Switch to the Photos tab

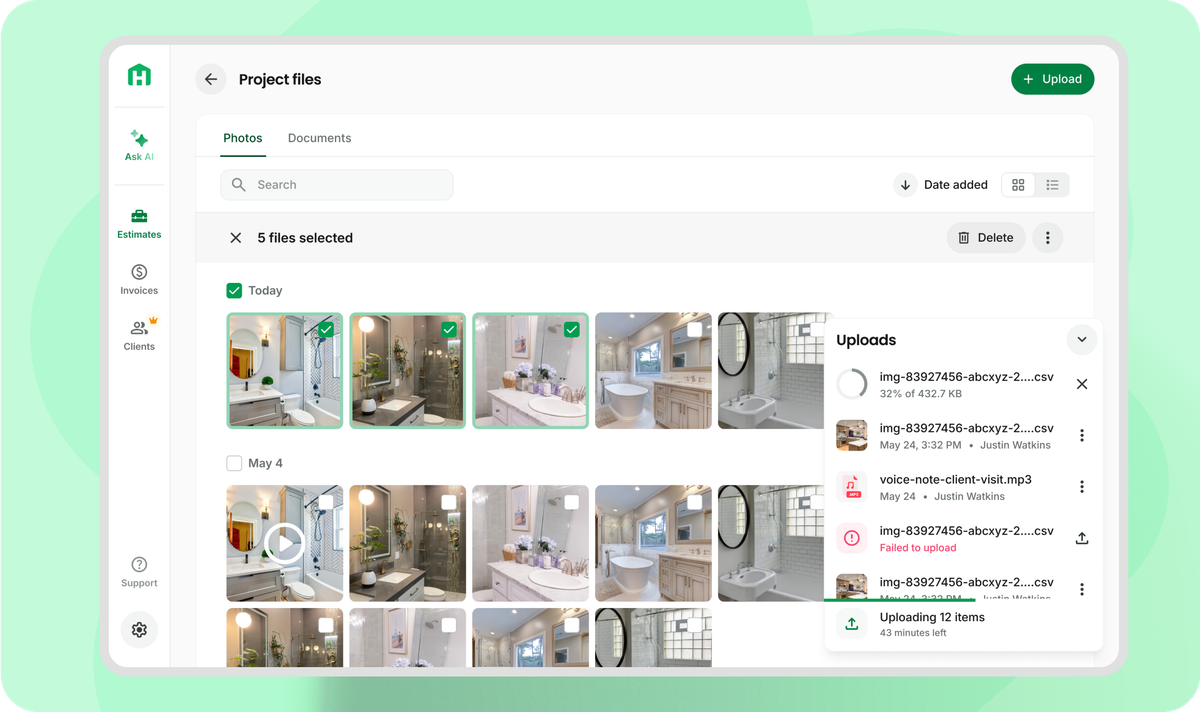pyautogui.click(x=243, y=138)
